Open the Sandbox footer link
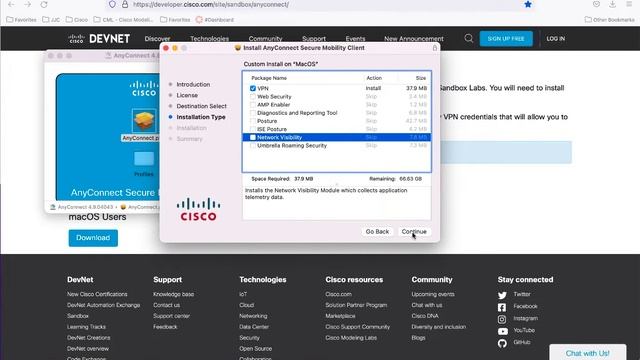Viewport: 640px width, 360px height. click(x=78, y=316)
